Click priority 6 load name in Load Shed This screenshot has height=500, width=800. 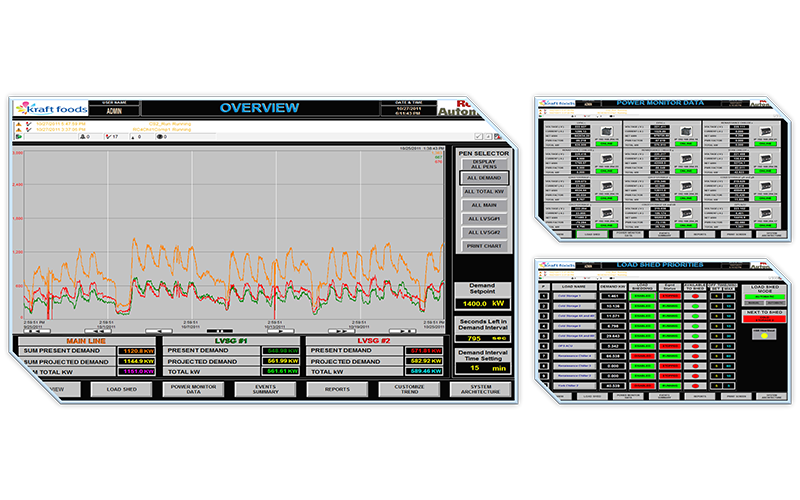click(574, 346)
